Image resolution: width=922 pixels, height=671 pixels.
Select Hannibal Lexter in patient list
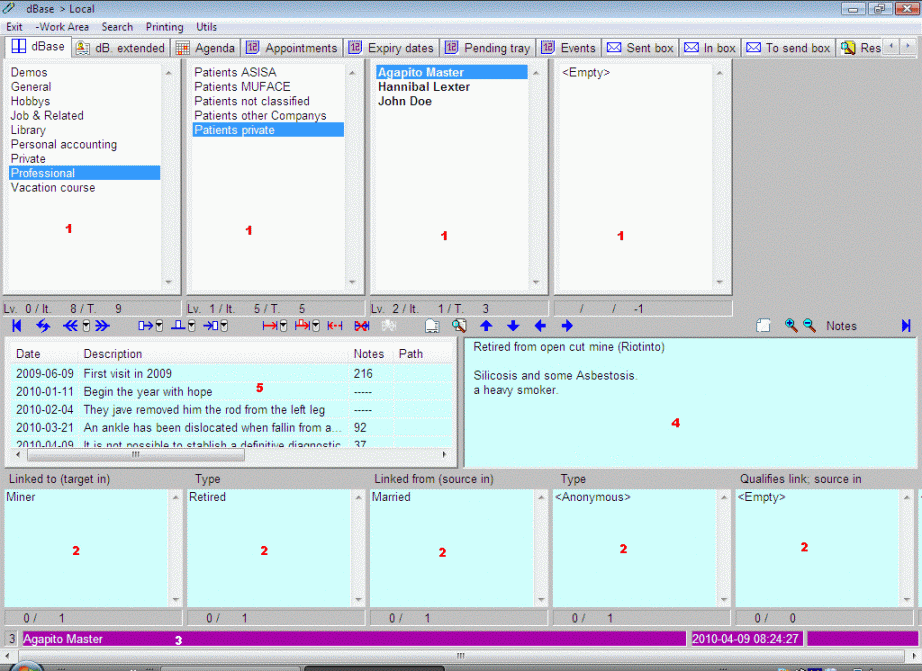pos(423,87)
